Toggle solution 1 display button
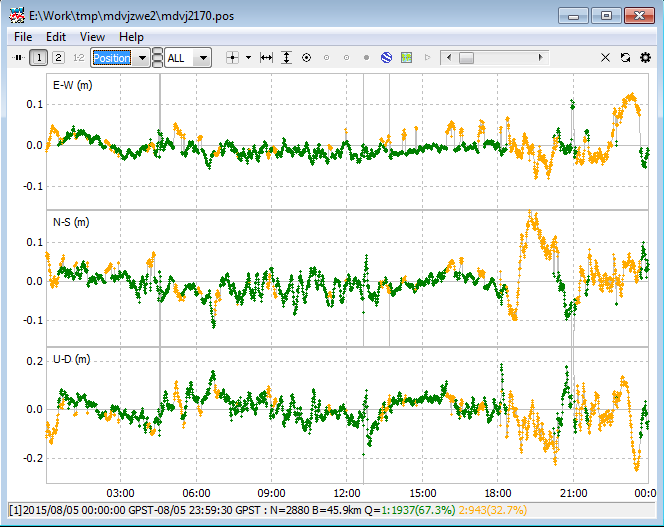664x527 pixels. [x=39, y=58]
